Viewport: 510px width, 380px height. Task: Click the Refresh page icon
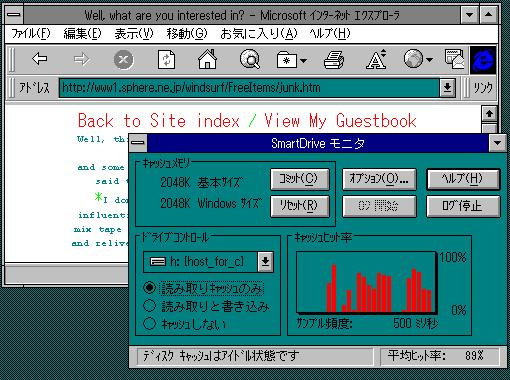click(x=166, y=60)
